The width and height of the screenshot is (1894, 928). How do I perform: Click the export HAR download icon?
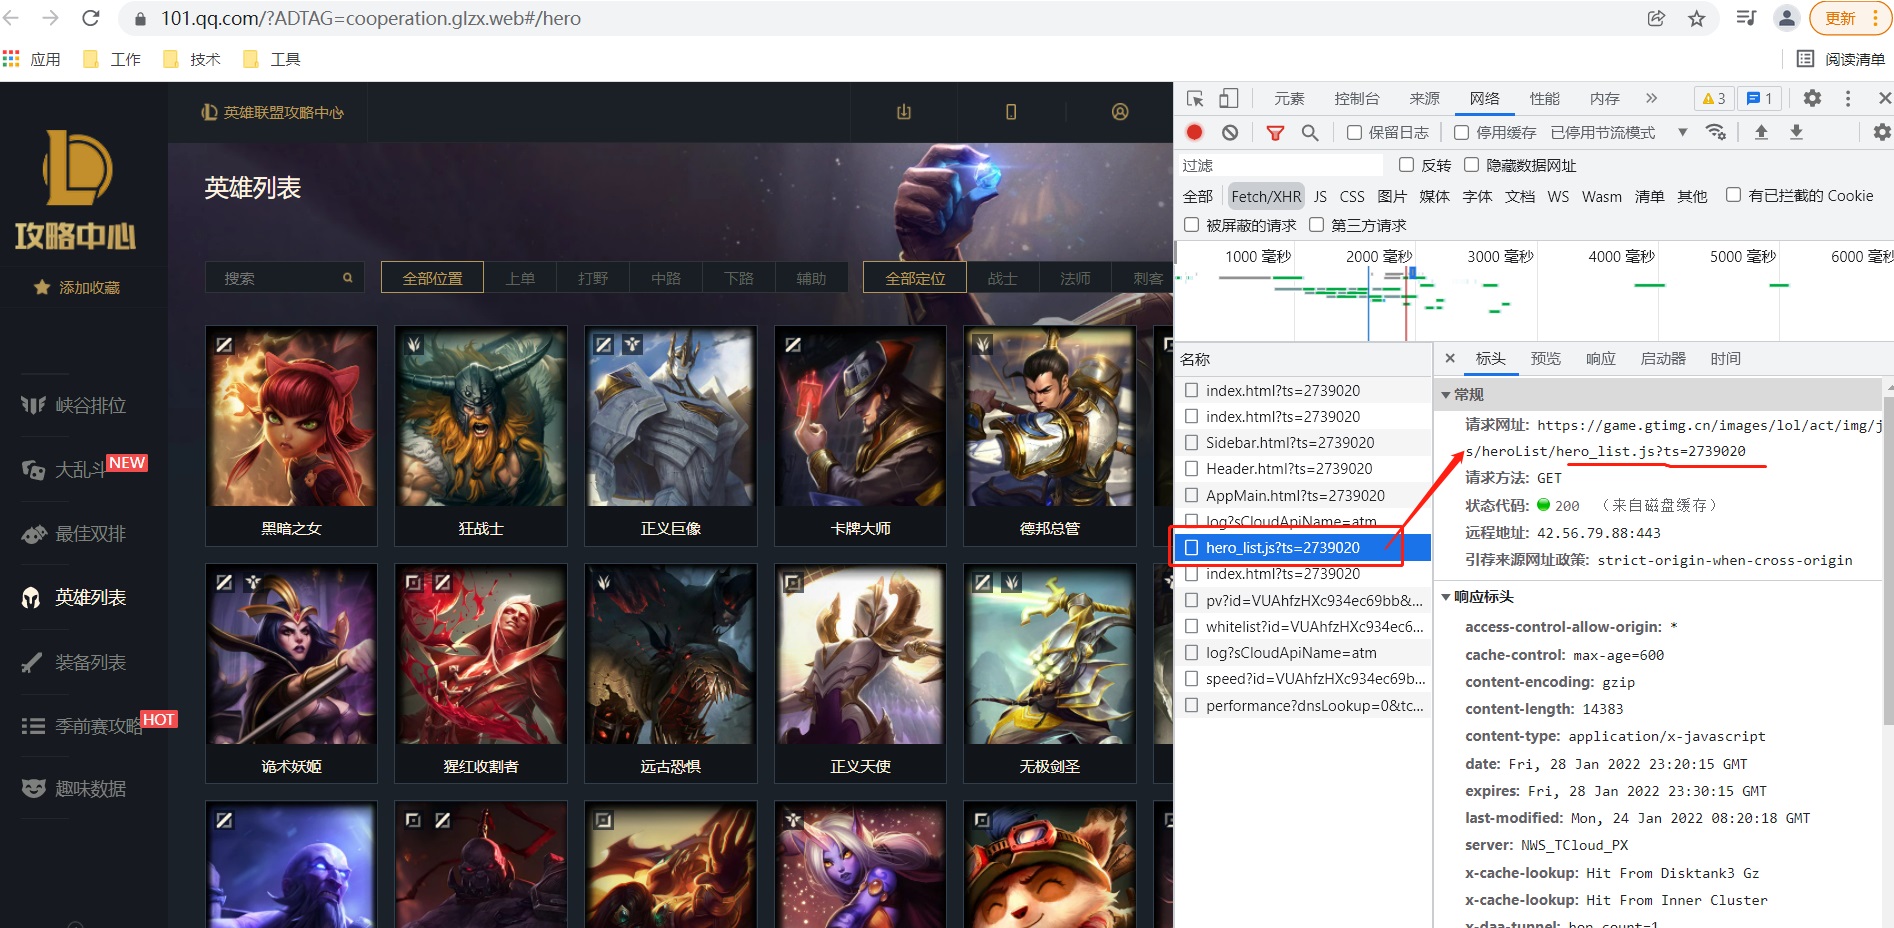pos(1796,132)
